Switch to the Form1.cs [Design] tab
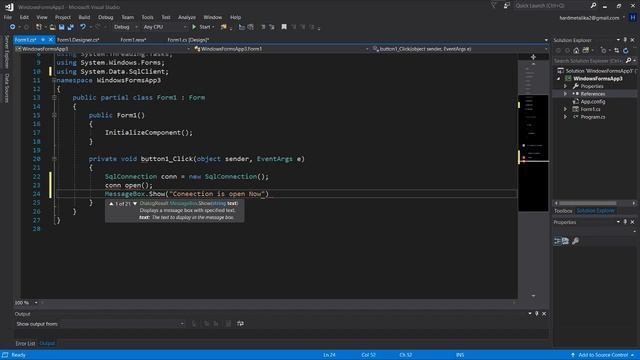640x360 pixels. click(188, 40)
